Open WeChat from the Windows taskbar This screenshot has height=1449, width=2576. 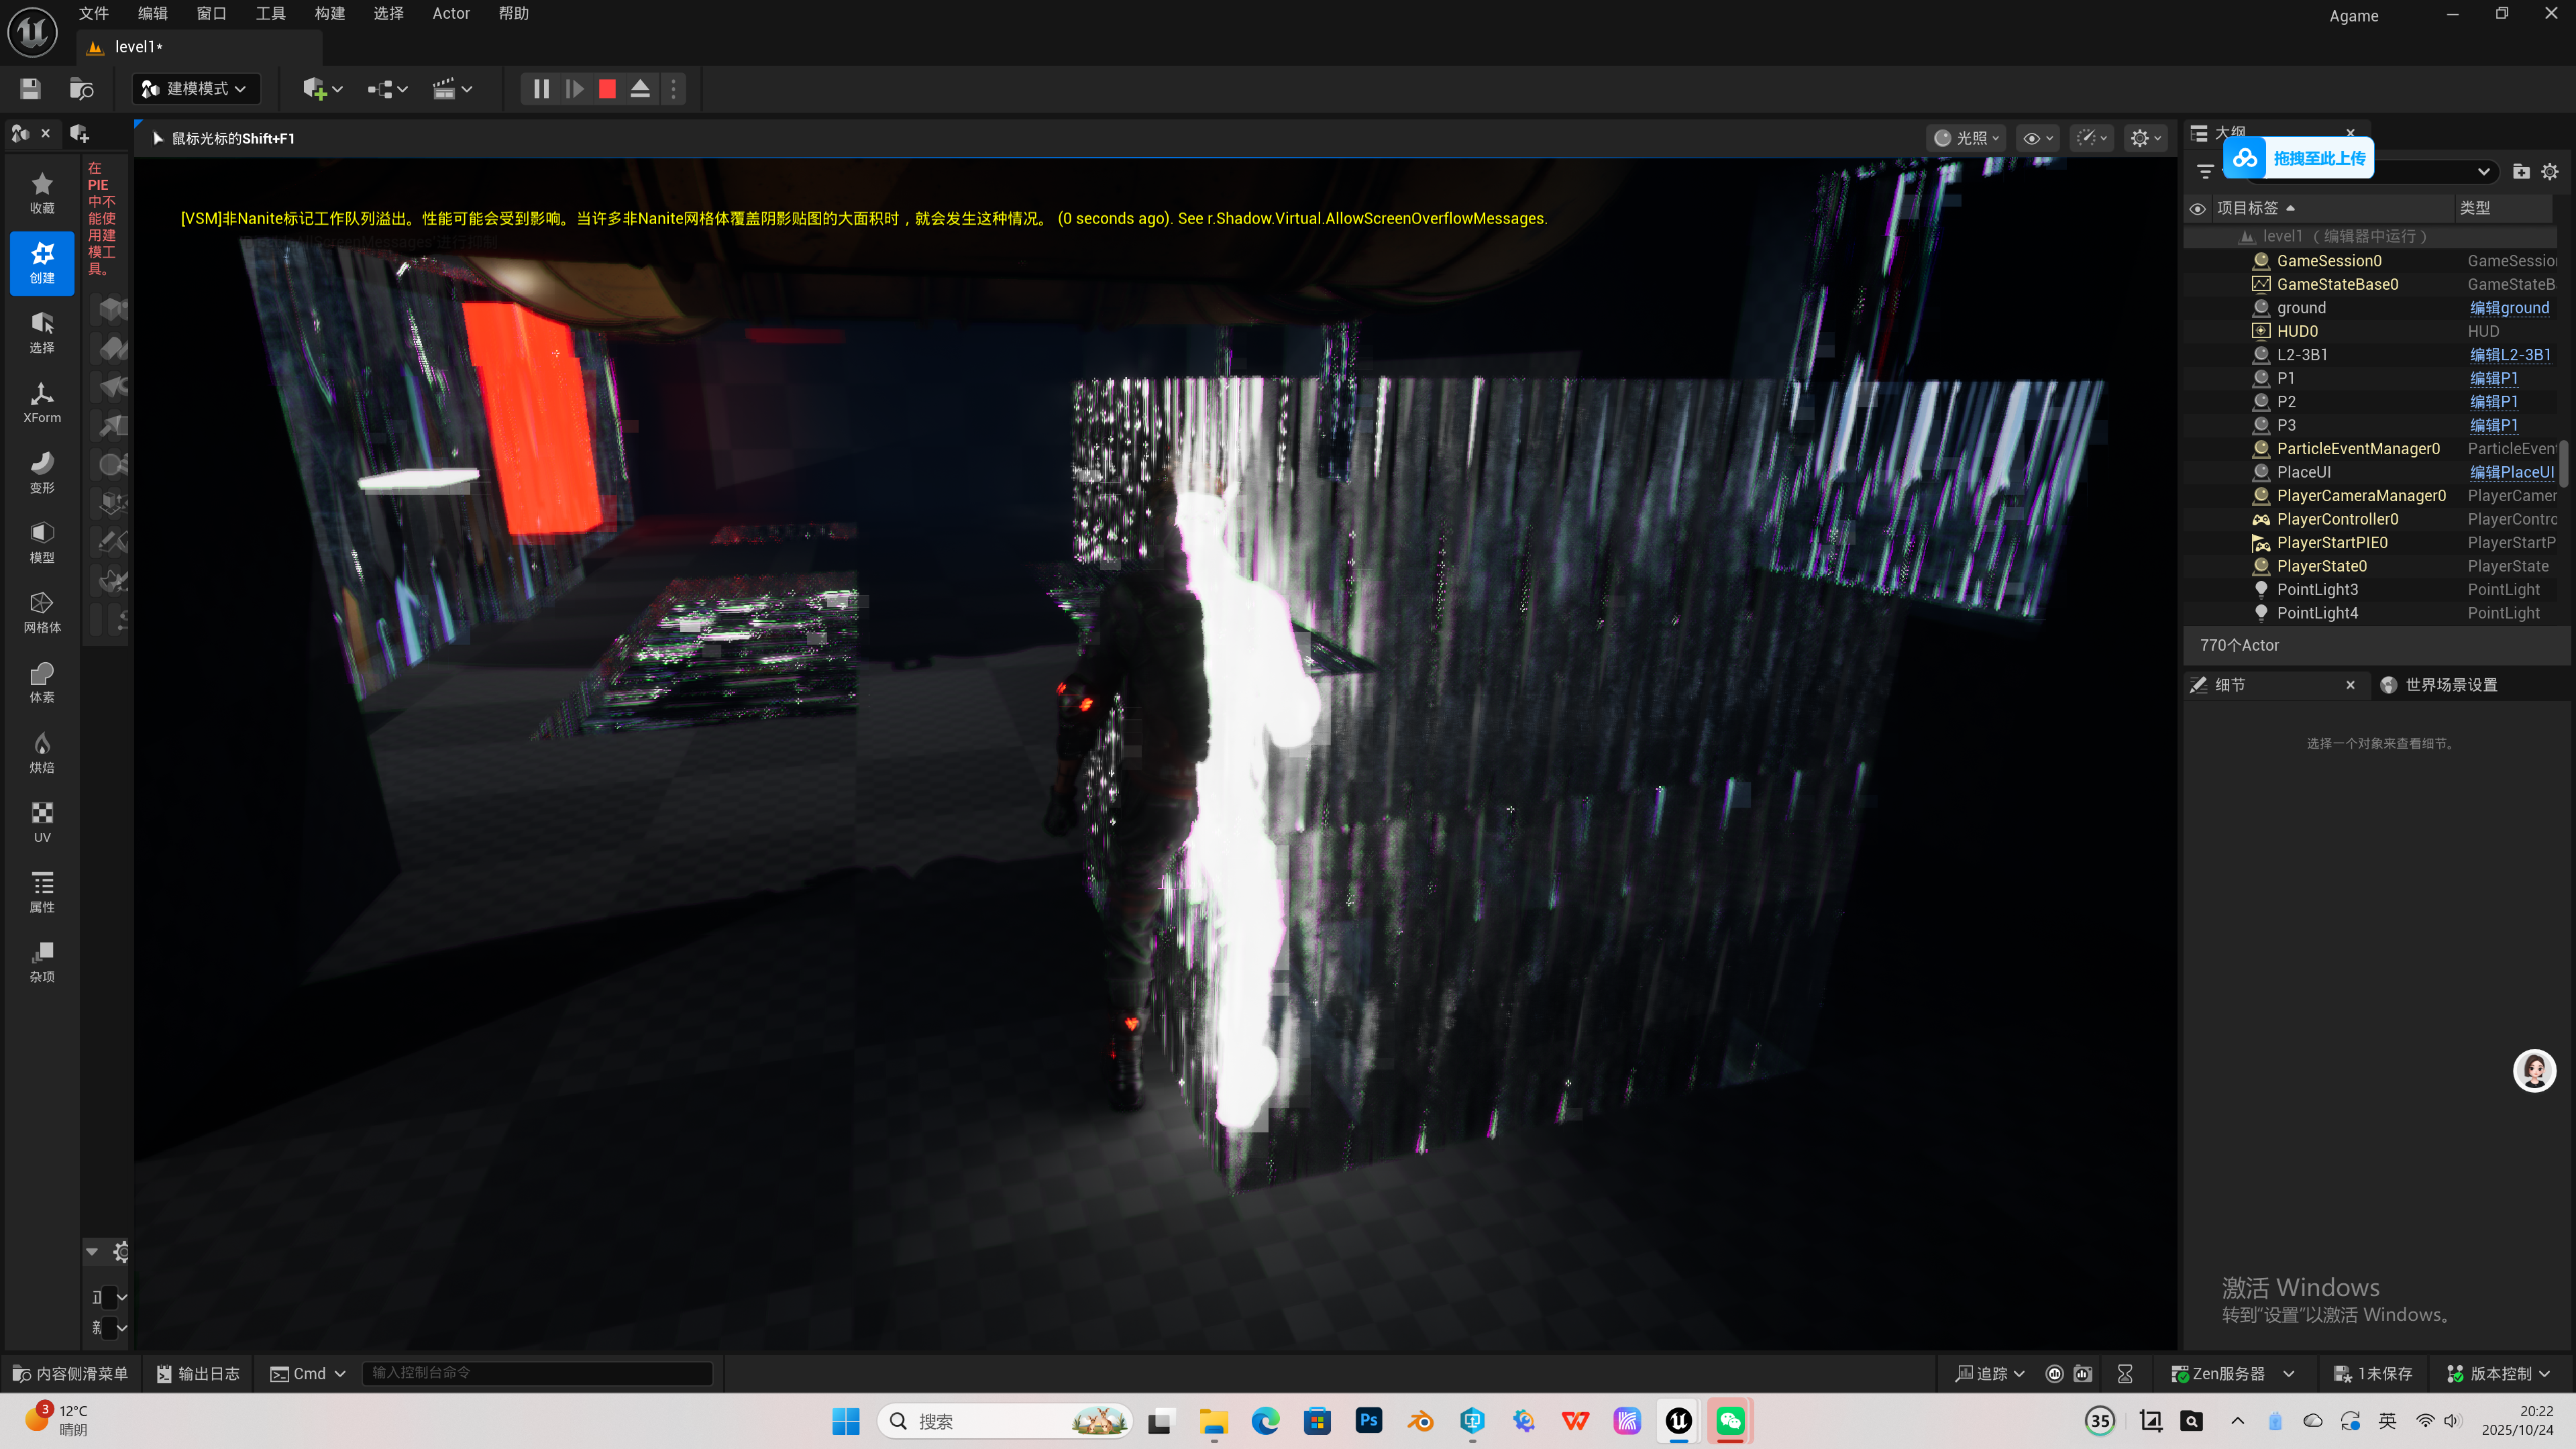(x=1731, y=1421)
